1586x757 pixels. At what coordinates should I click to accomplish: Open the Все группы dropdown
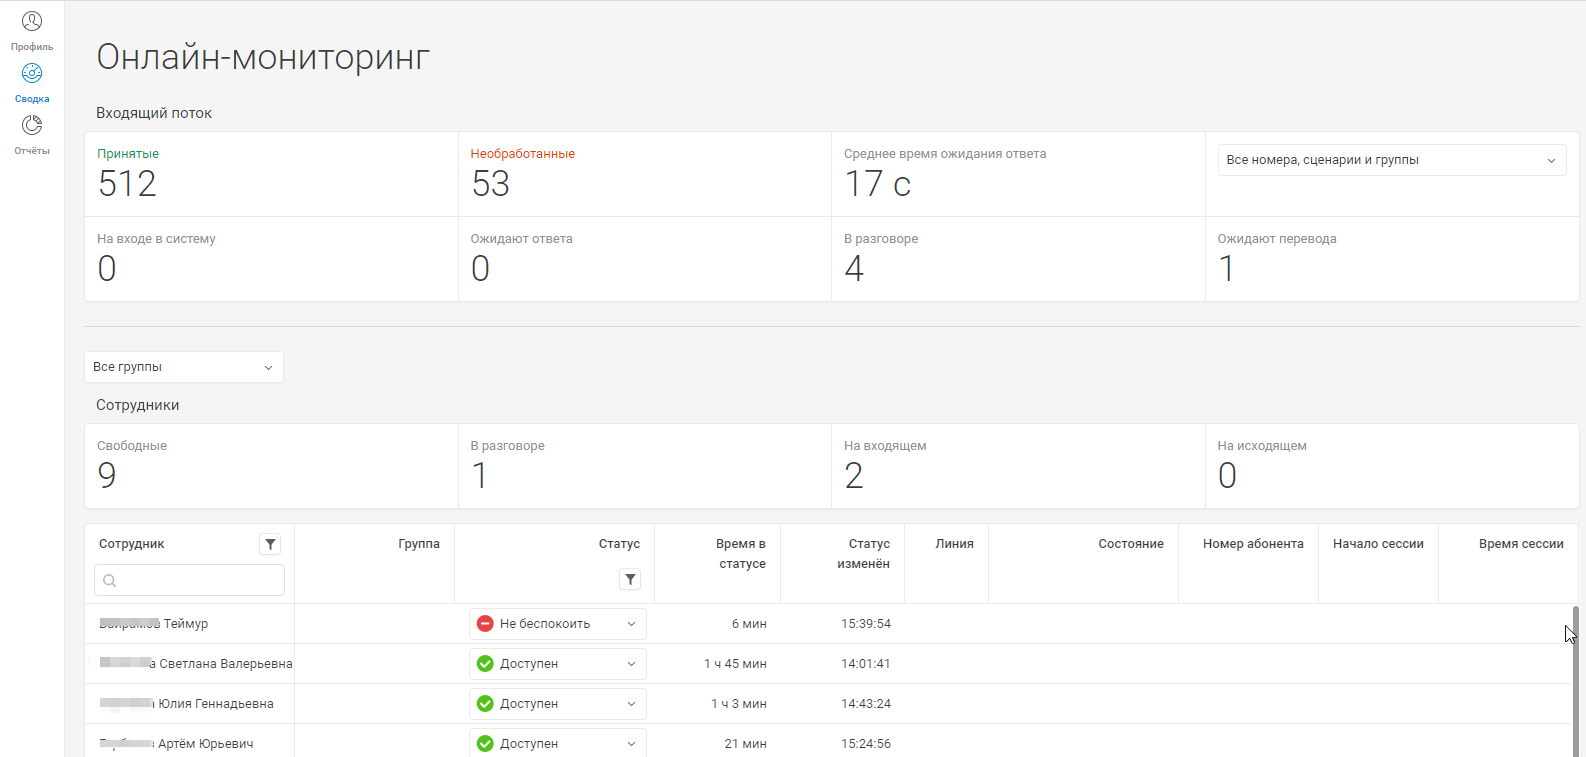coord(184,367)
